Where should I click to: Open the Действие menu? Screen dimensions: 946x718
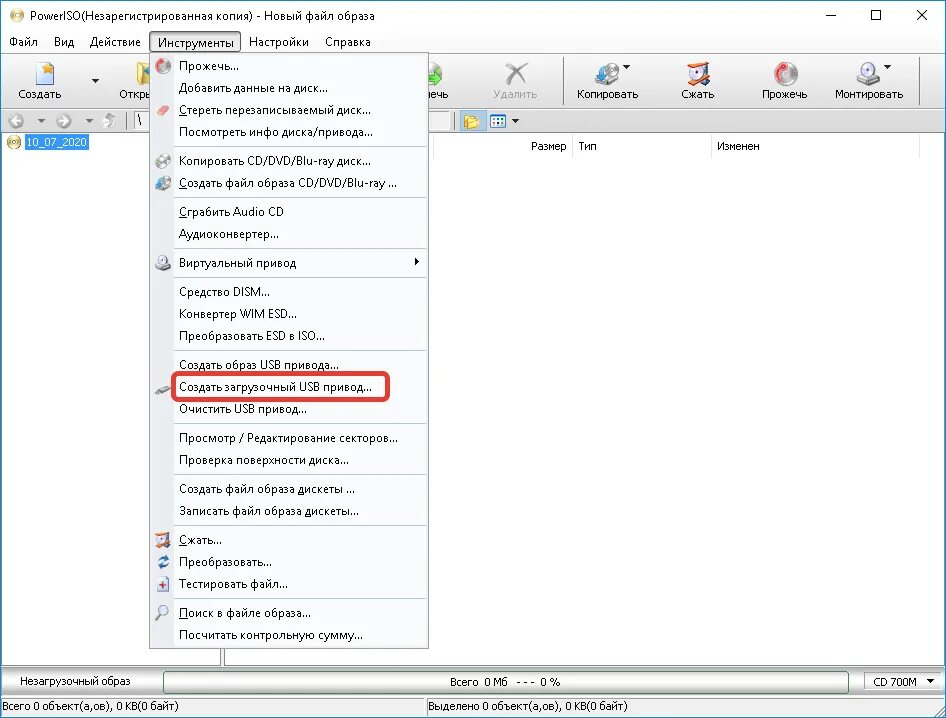point(115,42)
